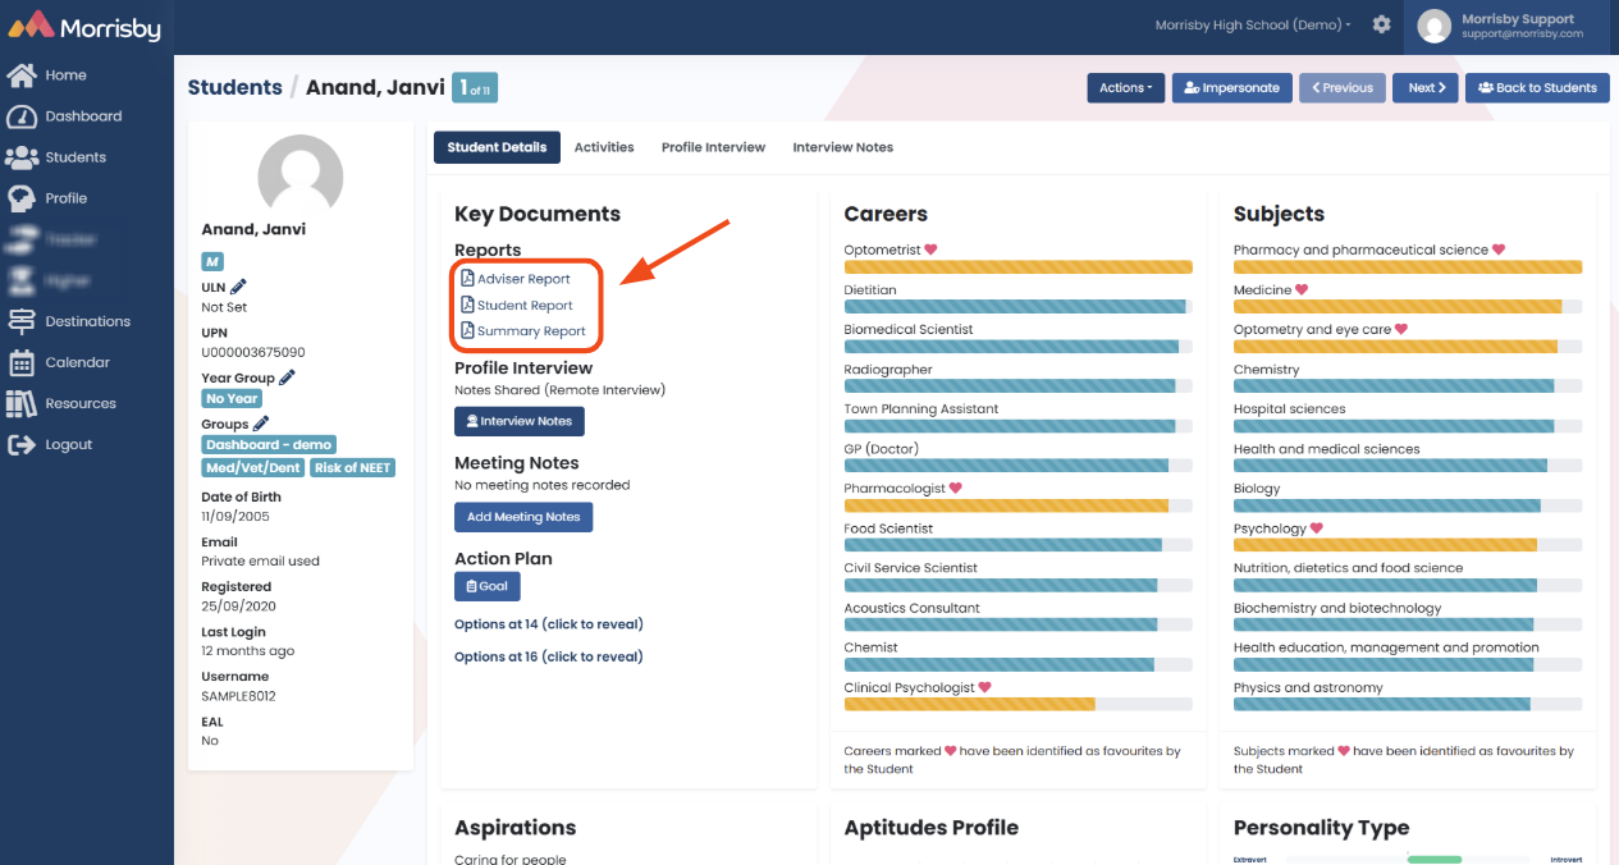Click the Impersonate button
Viewport: 1619px width, 865px height.
1232,88
